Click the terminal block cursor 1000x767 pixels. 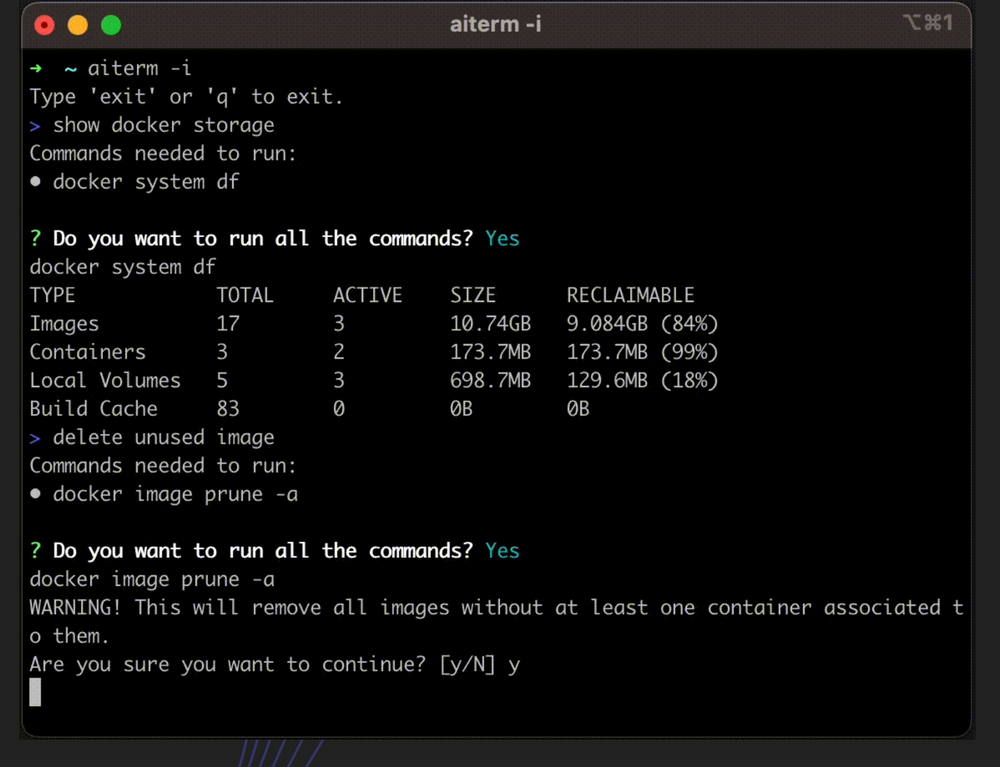click(35, 692)
